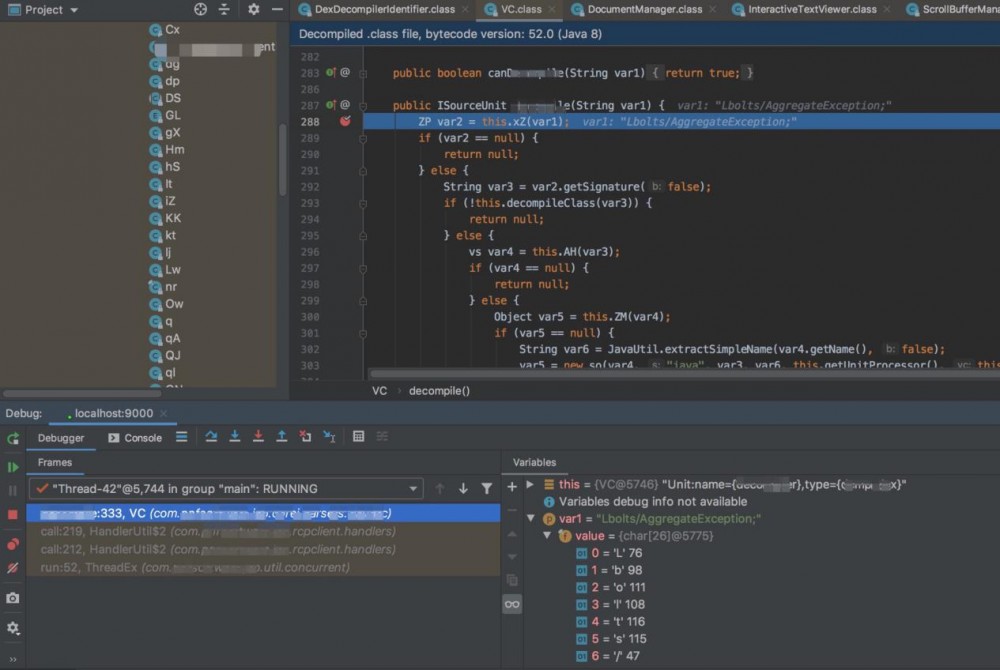Click the View Breakpoints icon

13,544
